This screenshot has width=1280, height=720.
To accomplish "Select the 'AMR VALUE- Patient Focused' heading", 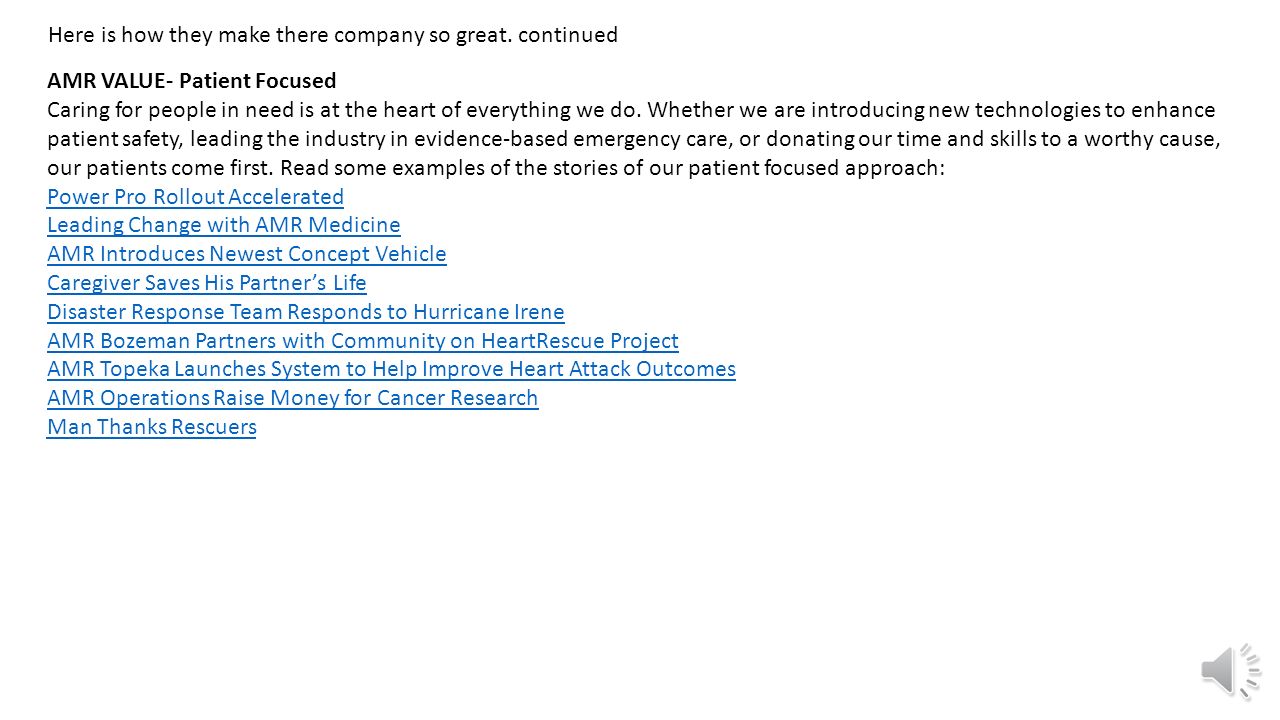I will (191, 80).
